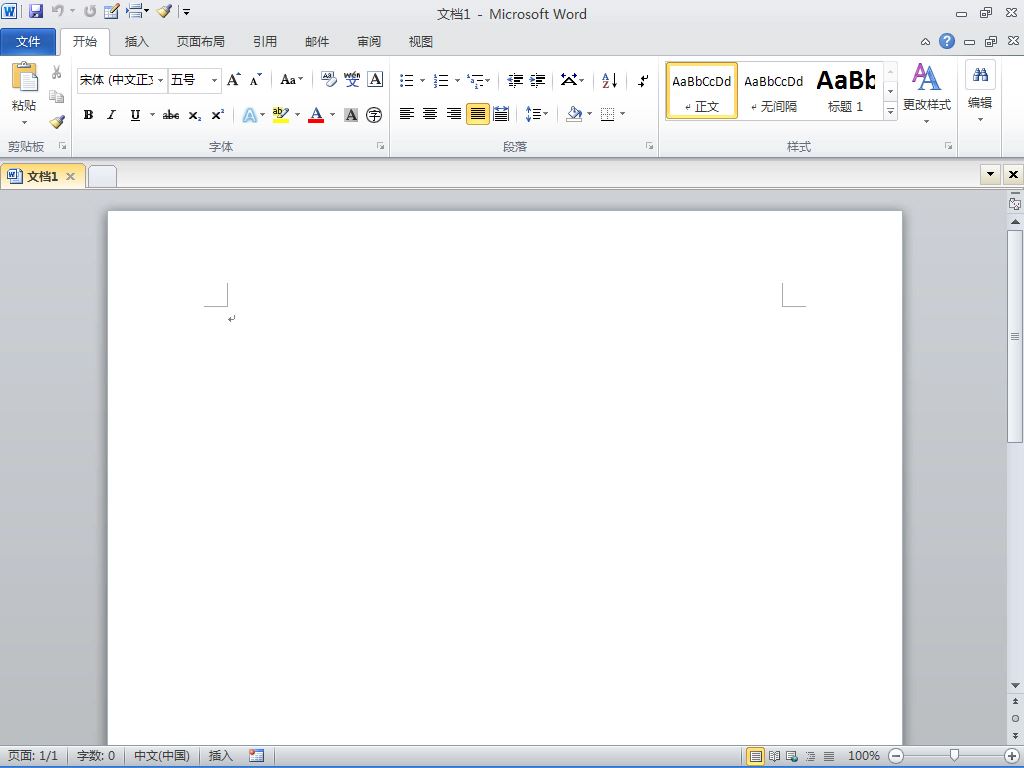Click the Zoom Out minus icon
This screenshot has width=1024, height=768.
point(897,756)
